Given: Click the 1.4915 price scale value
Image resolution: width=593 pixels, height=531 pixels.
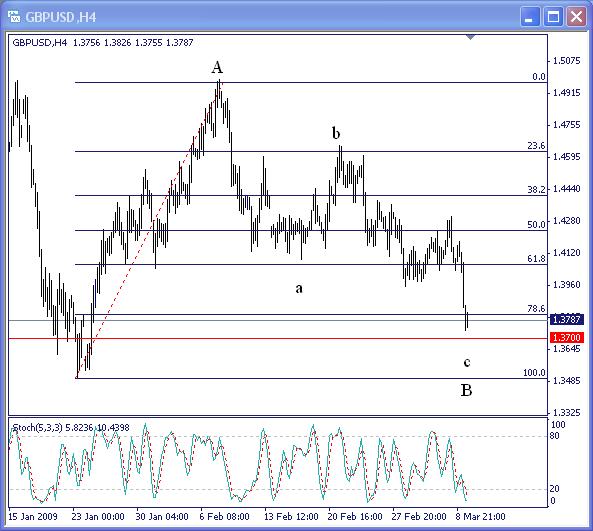Looking at the screenshot, I should [567, 93].
